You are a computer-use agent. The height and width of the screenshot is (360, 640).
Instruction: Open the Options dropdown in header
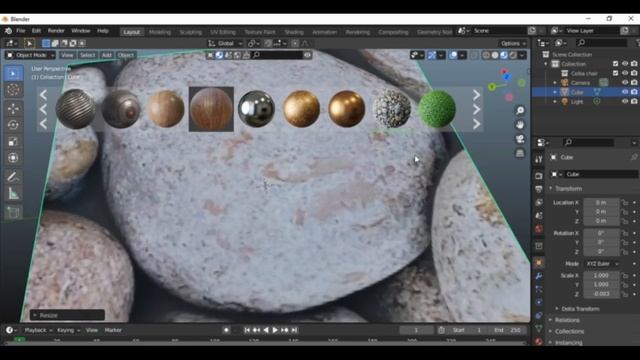tap(513, 43)
